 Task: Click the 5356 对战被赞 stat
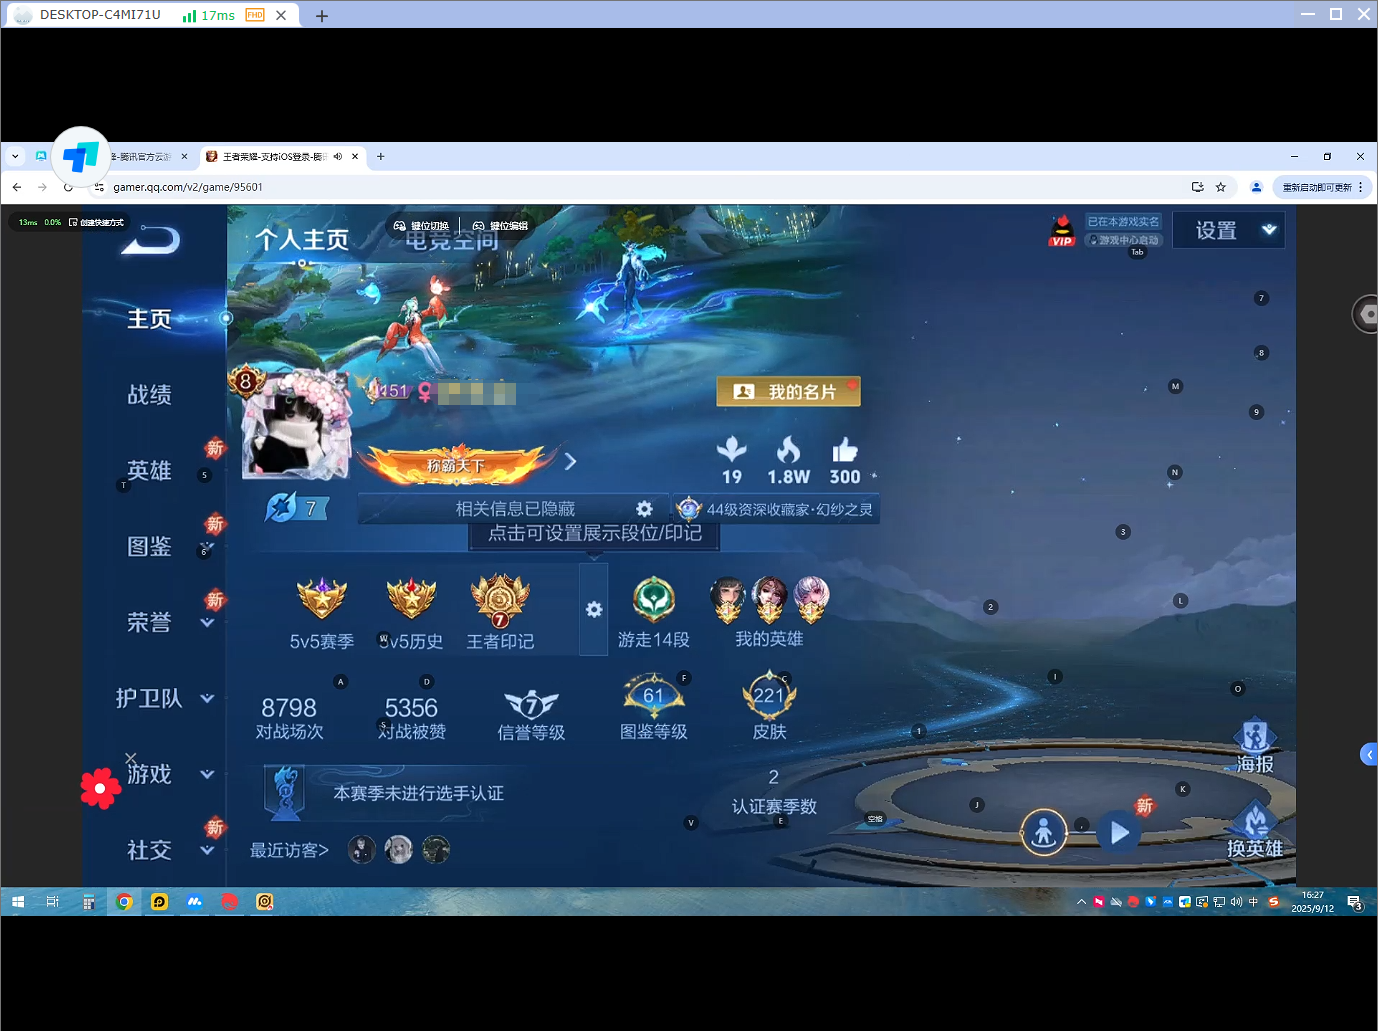pos(411,719)
